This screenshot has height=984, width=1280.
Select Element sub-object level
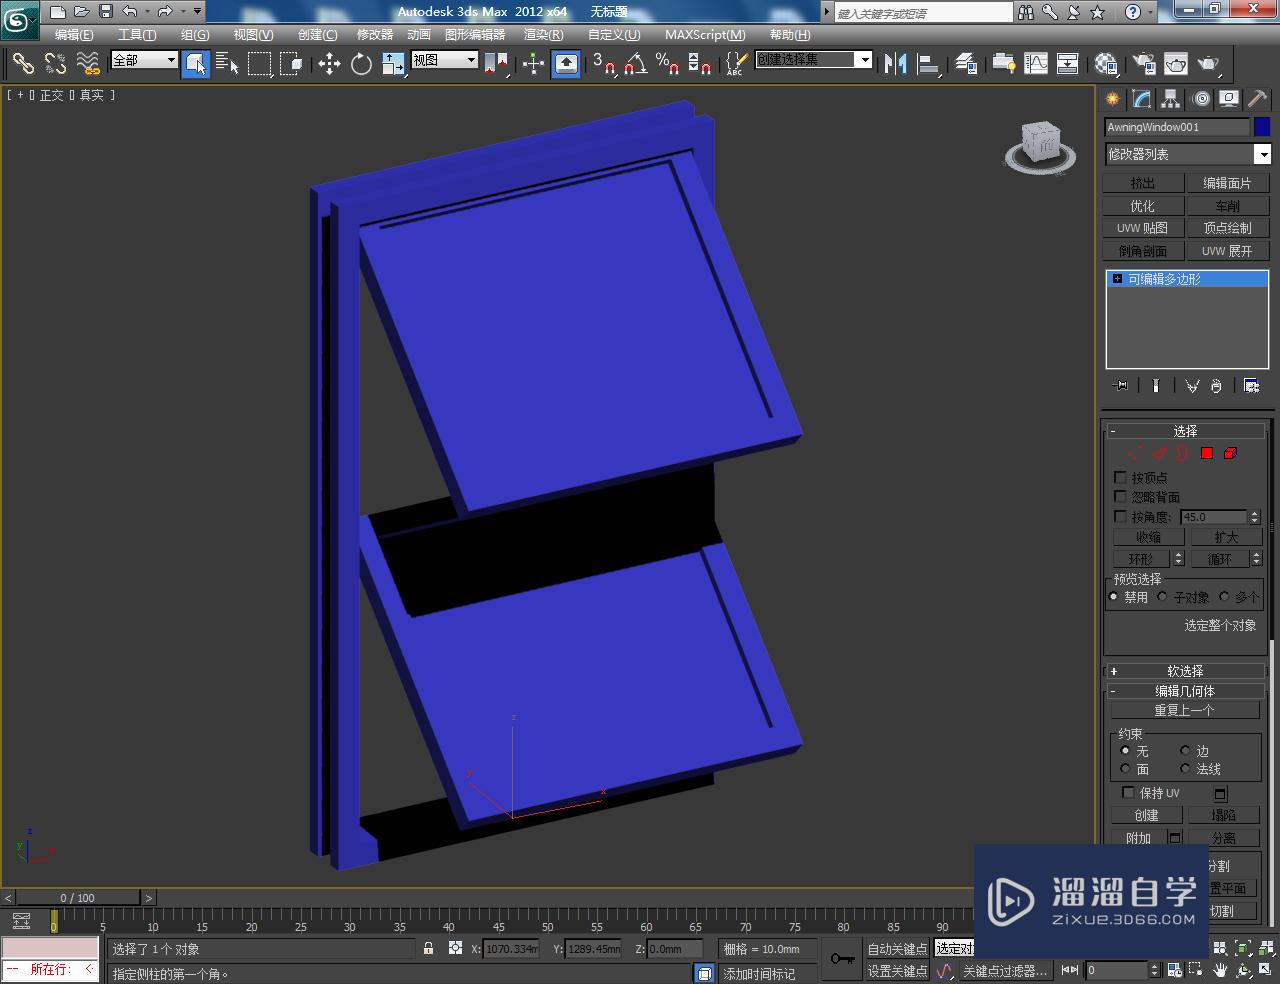click(1231, 453)
